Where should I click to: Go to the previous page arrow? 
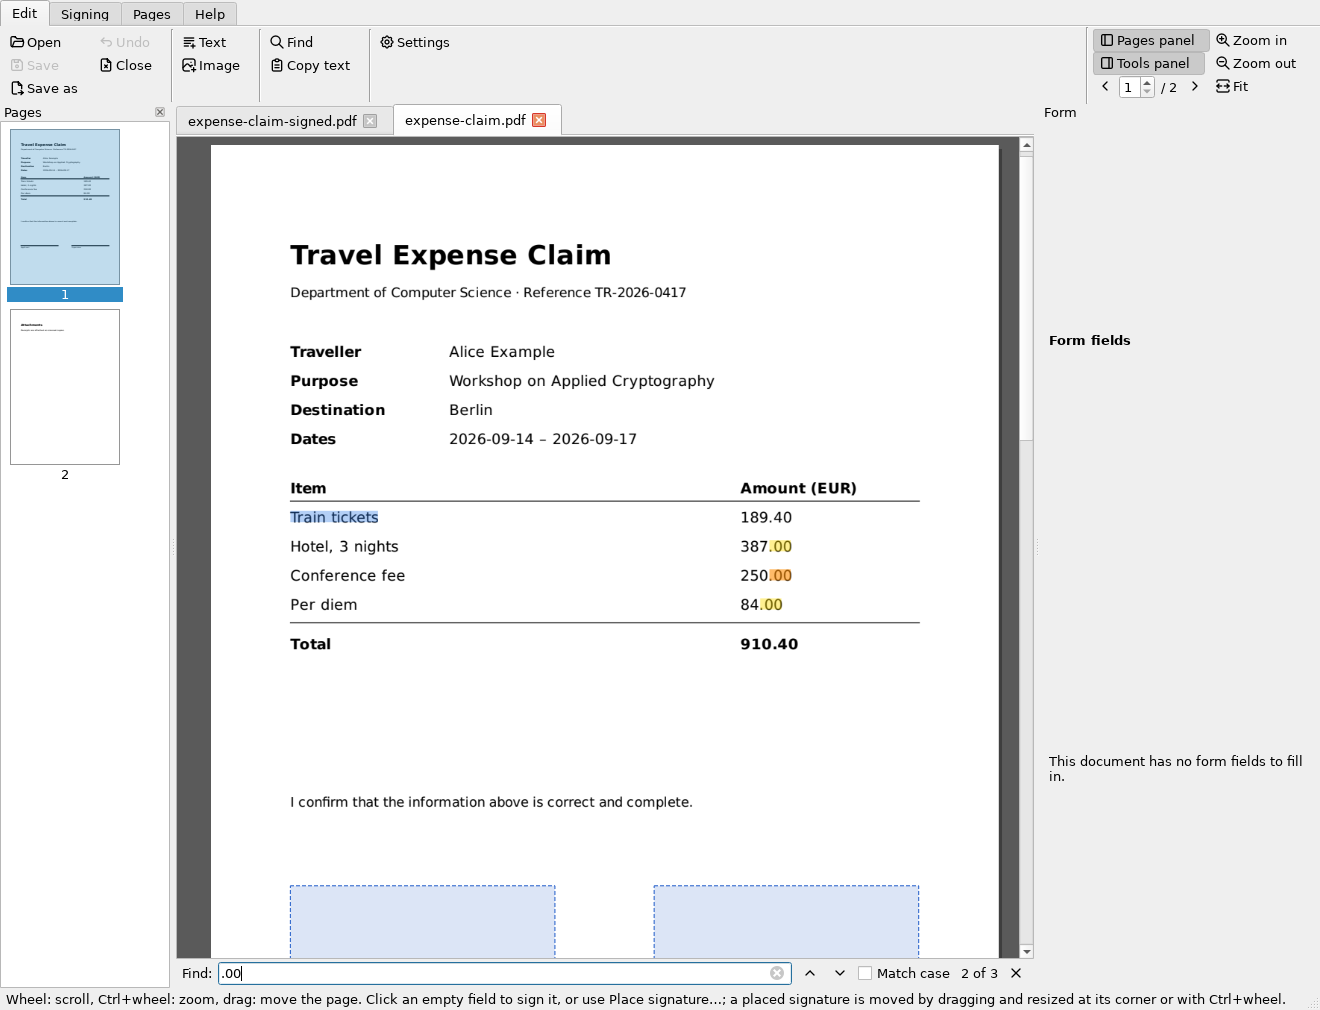[1105, 87]
